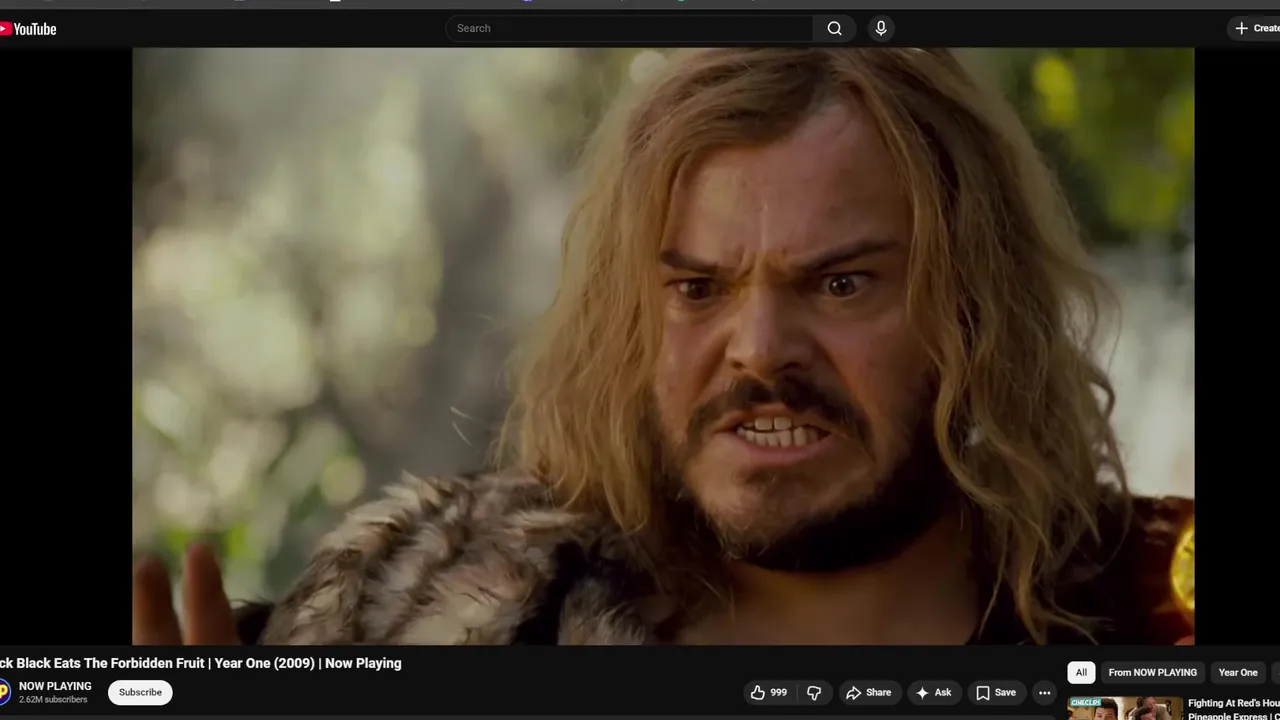Open the NOW PLAYING channel name link
The image size is (1280, 720).
click(55, 686)
